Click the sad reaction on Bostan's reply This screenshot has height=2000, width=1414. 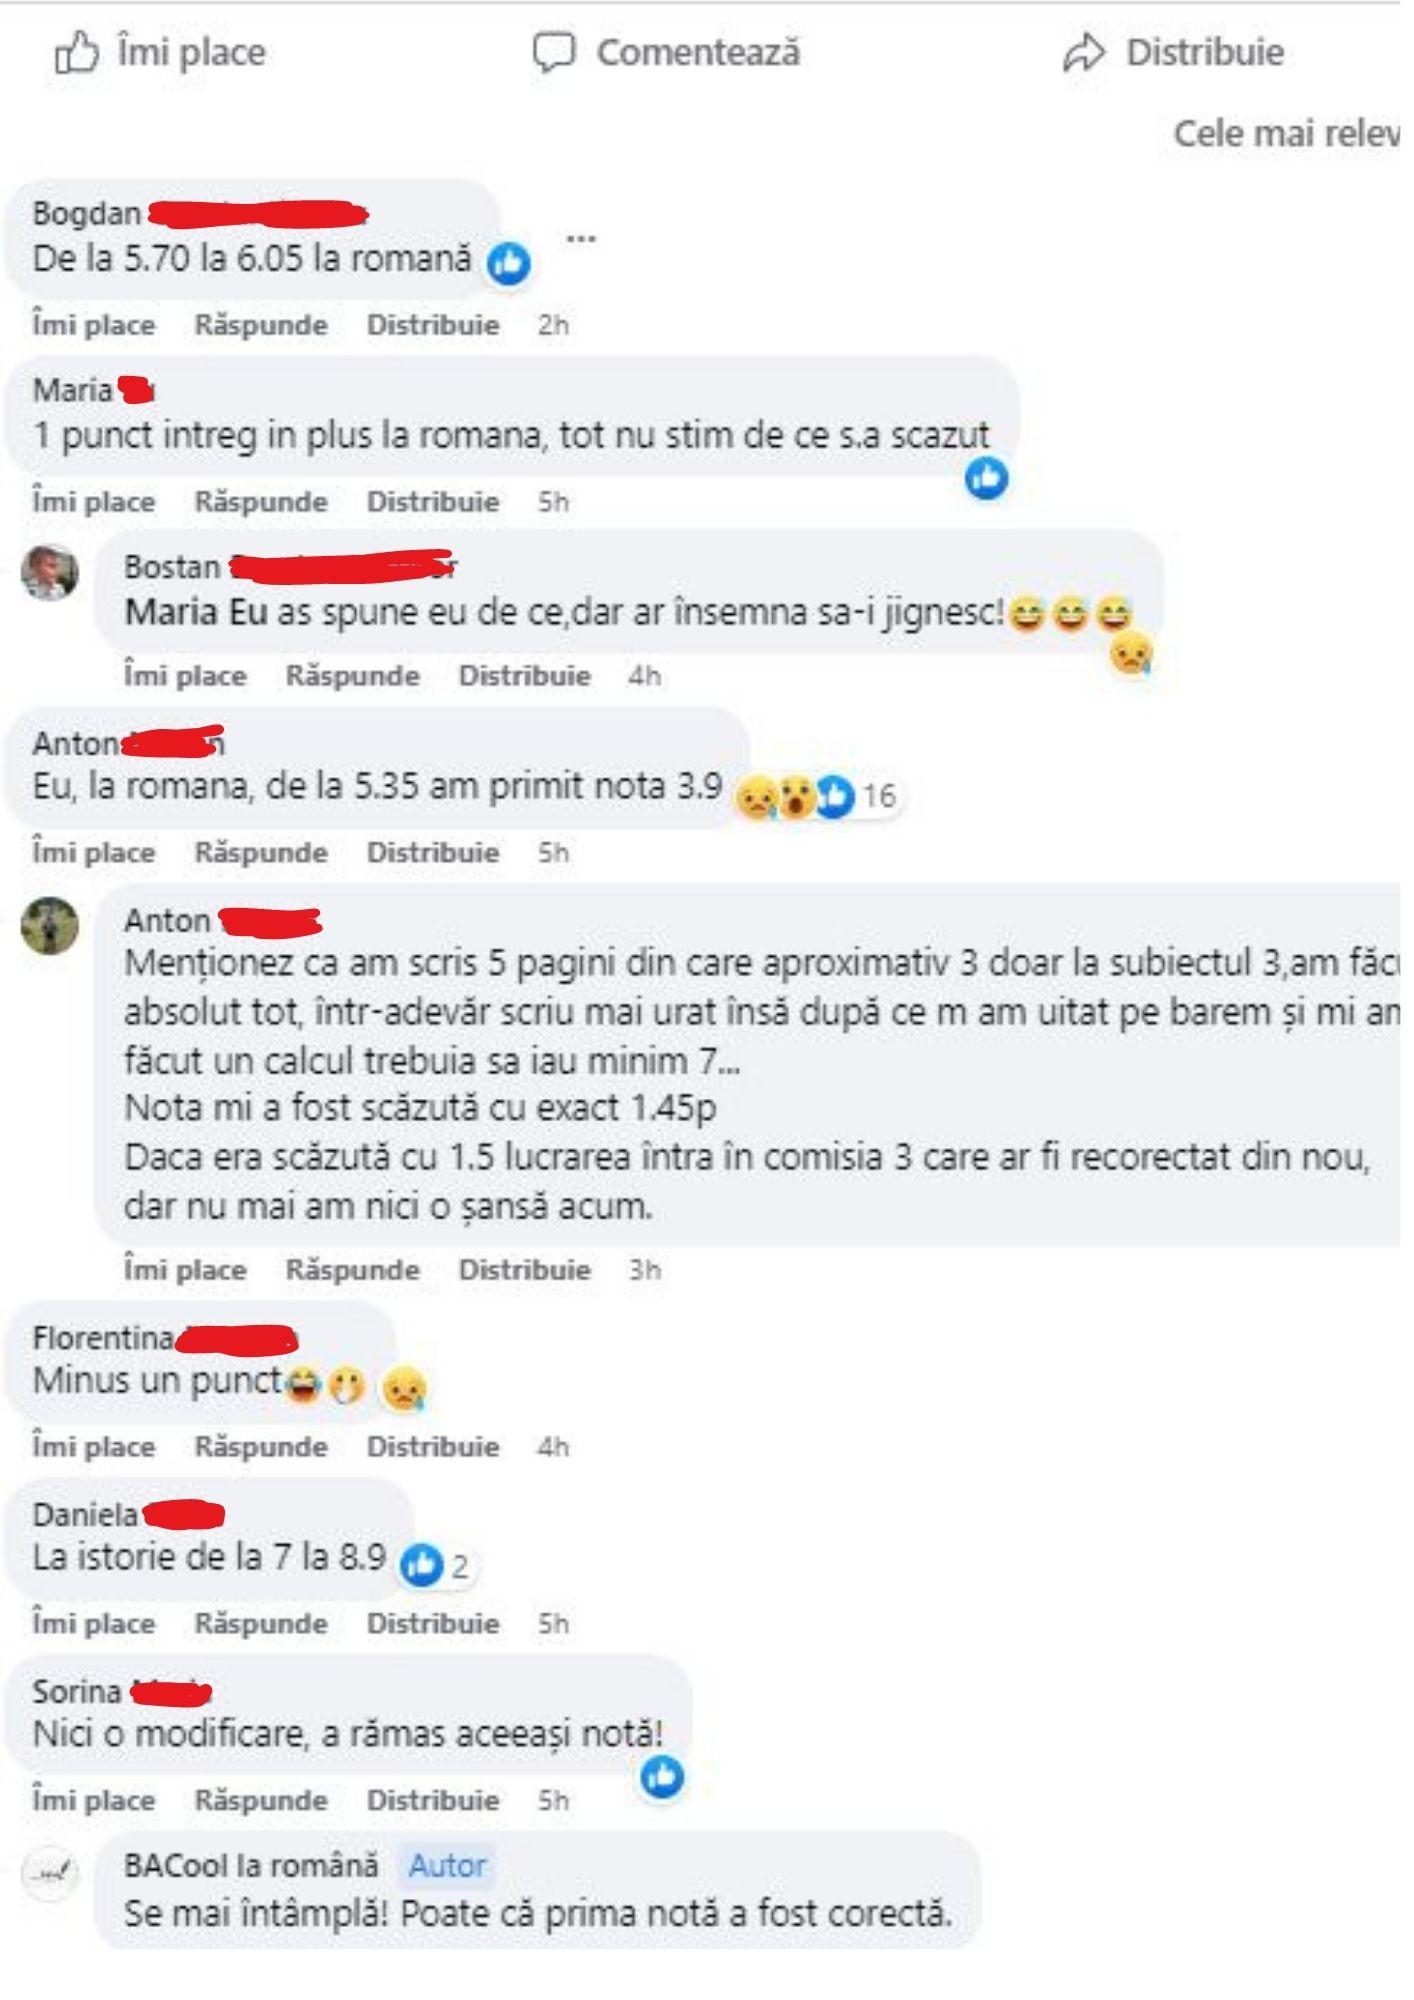(x=1131, y=655)
